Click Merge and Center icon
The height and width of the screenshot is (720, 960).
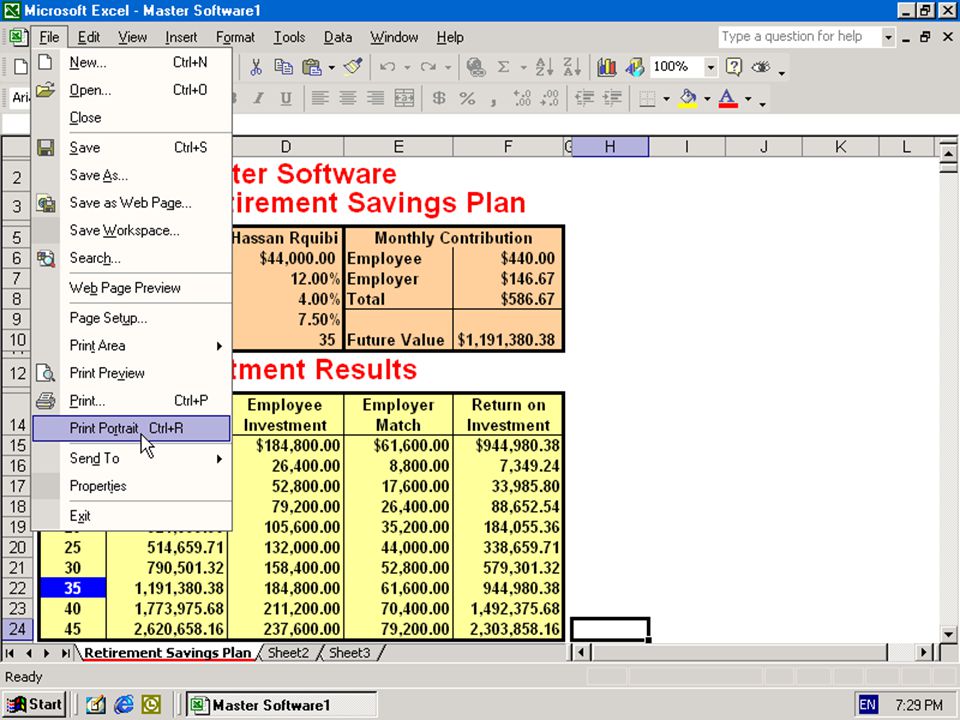(404, 98)
